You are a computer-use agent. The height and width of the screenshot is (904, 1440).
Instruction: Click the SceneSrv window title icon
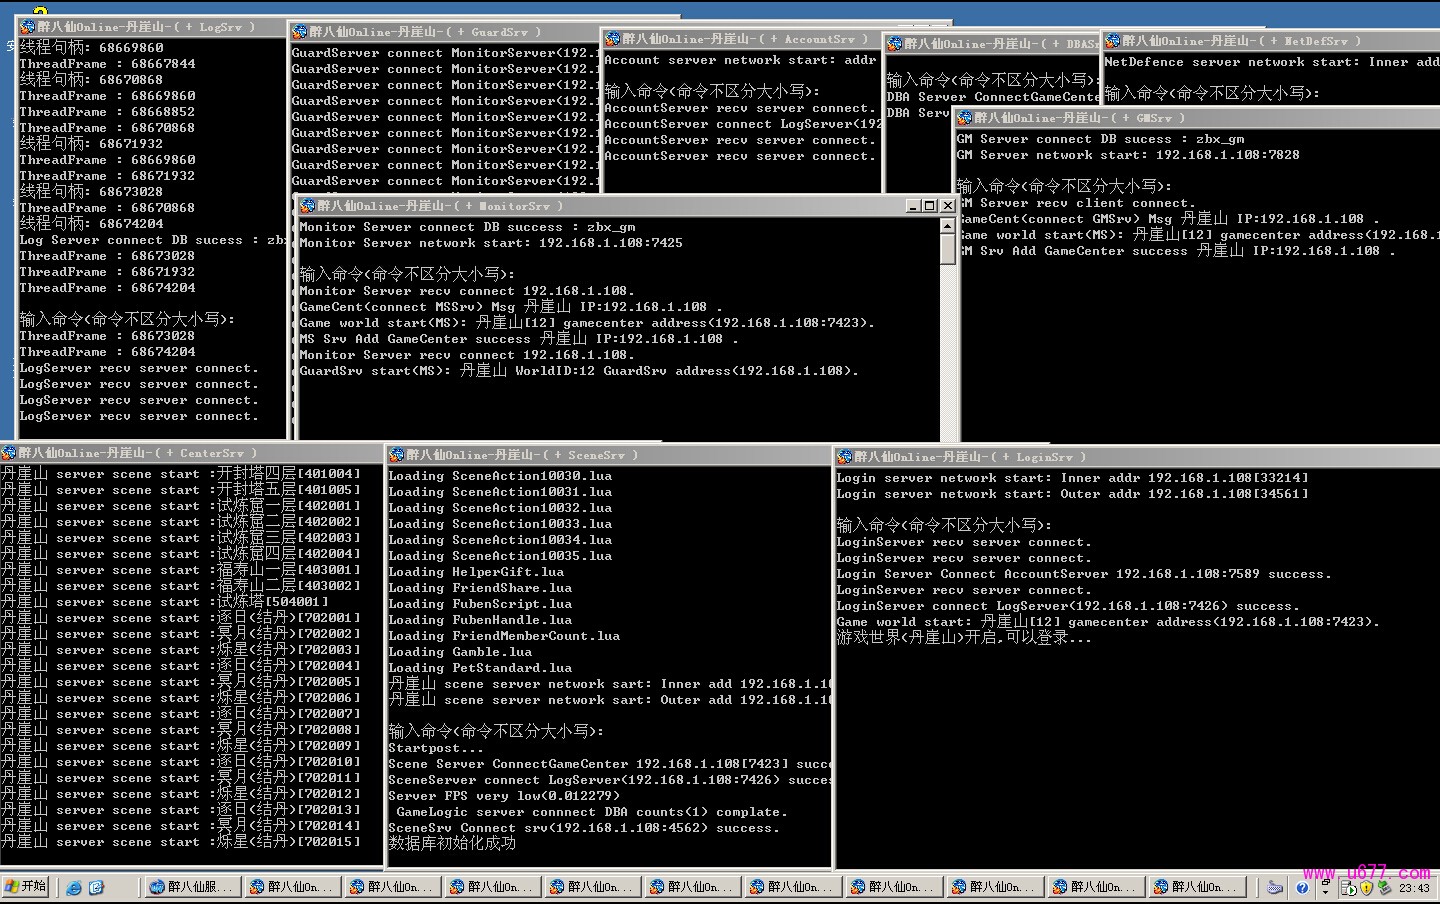(396, 455)
